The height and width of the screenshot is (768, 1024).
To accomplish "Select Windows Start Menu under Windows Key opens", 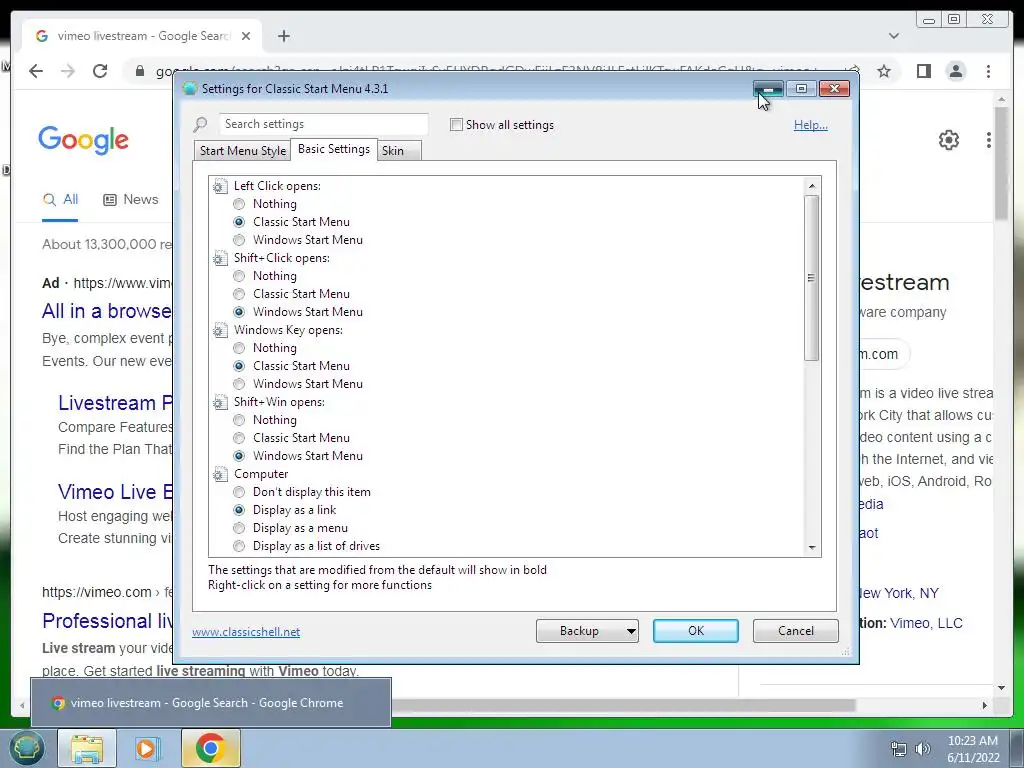I will coord(239,384).
